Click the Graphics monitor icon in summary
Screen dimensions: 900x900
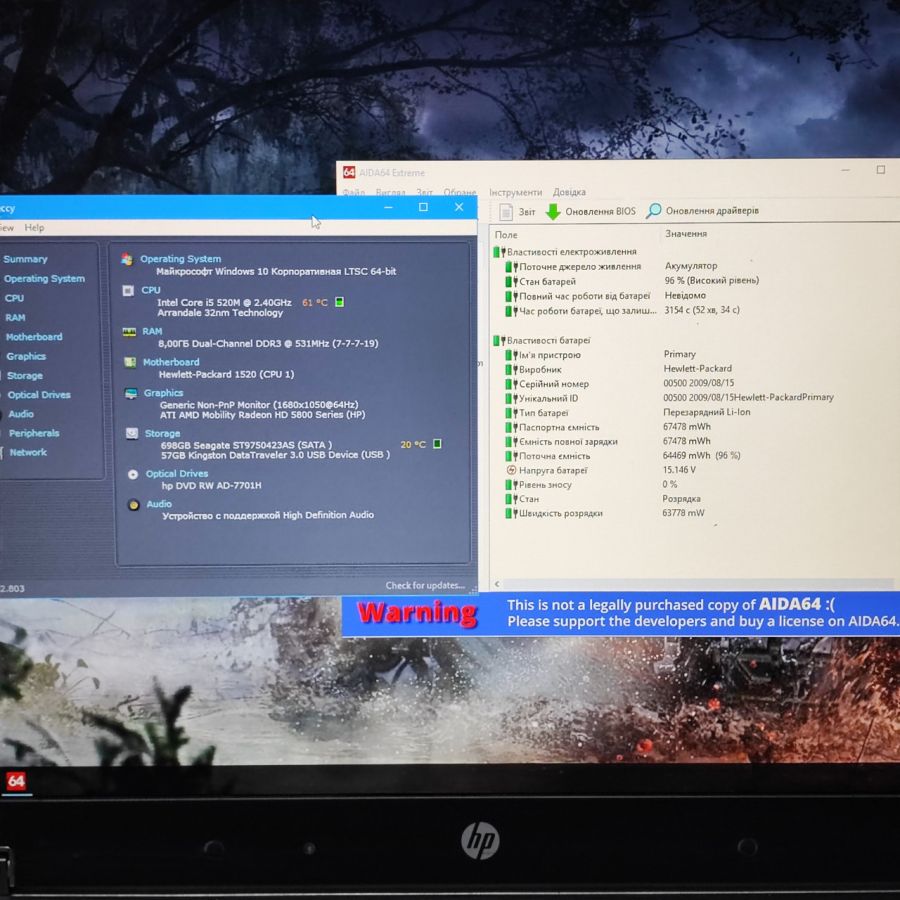(x=131, y=393)
